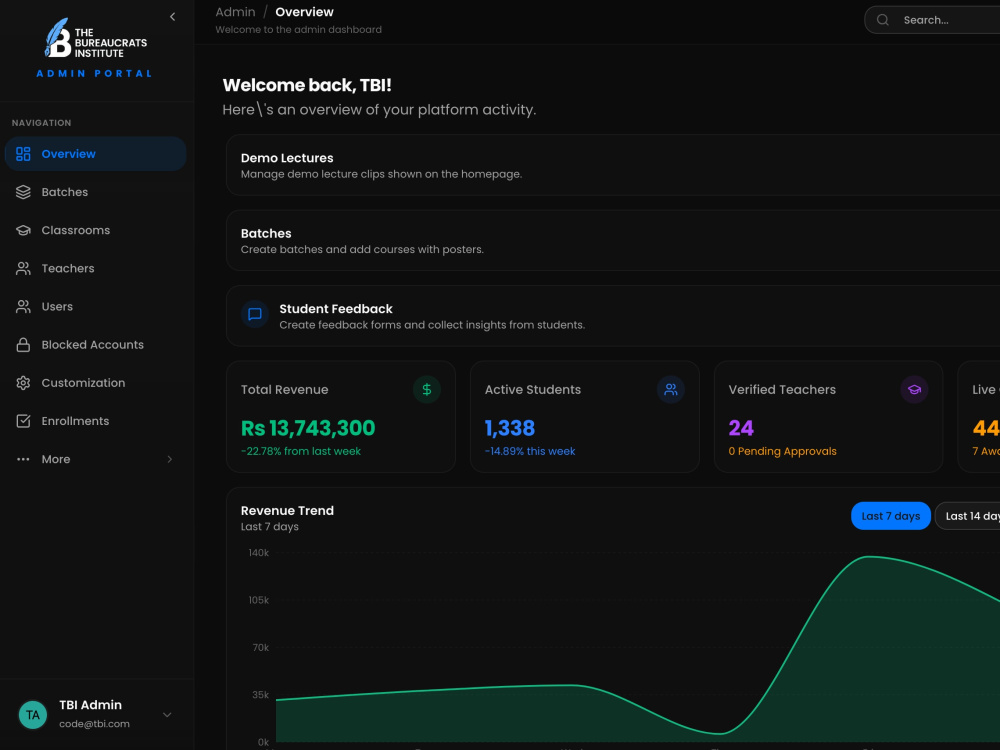Click the Student Feedback chat bubble icon
The image size is (1000, 750).
254,314
